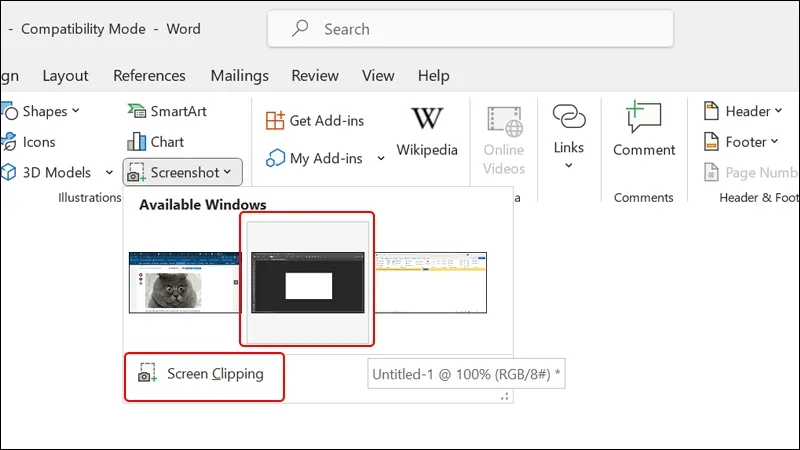Switch to the Mailings tab

pos(240,76)
